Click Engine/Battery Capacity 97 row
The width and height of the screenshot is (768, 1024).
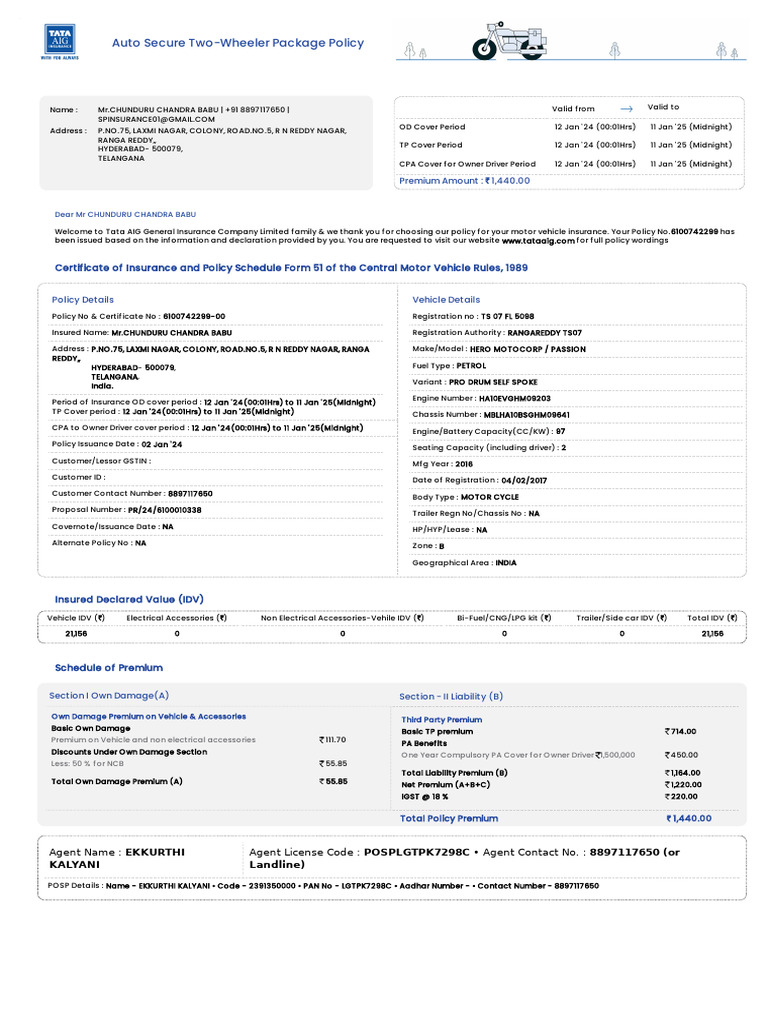(x=488, y=431)
